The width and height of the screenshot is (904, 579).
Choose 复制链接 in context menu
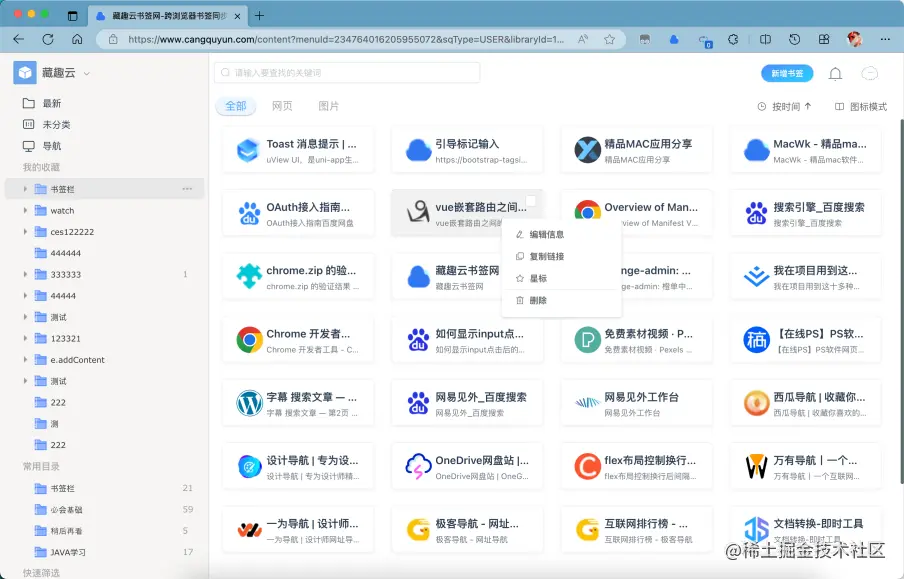coord(562,256)
